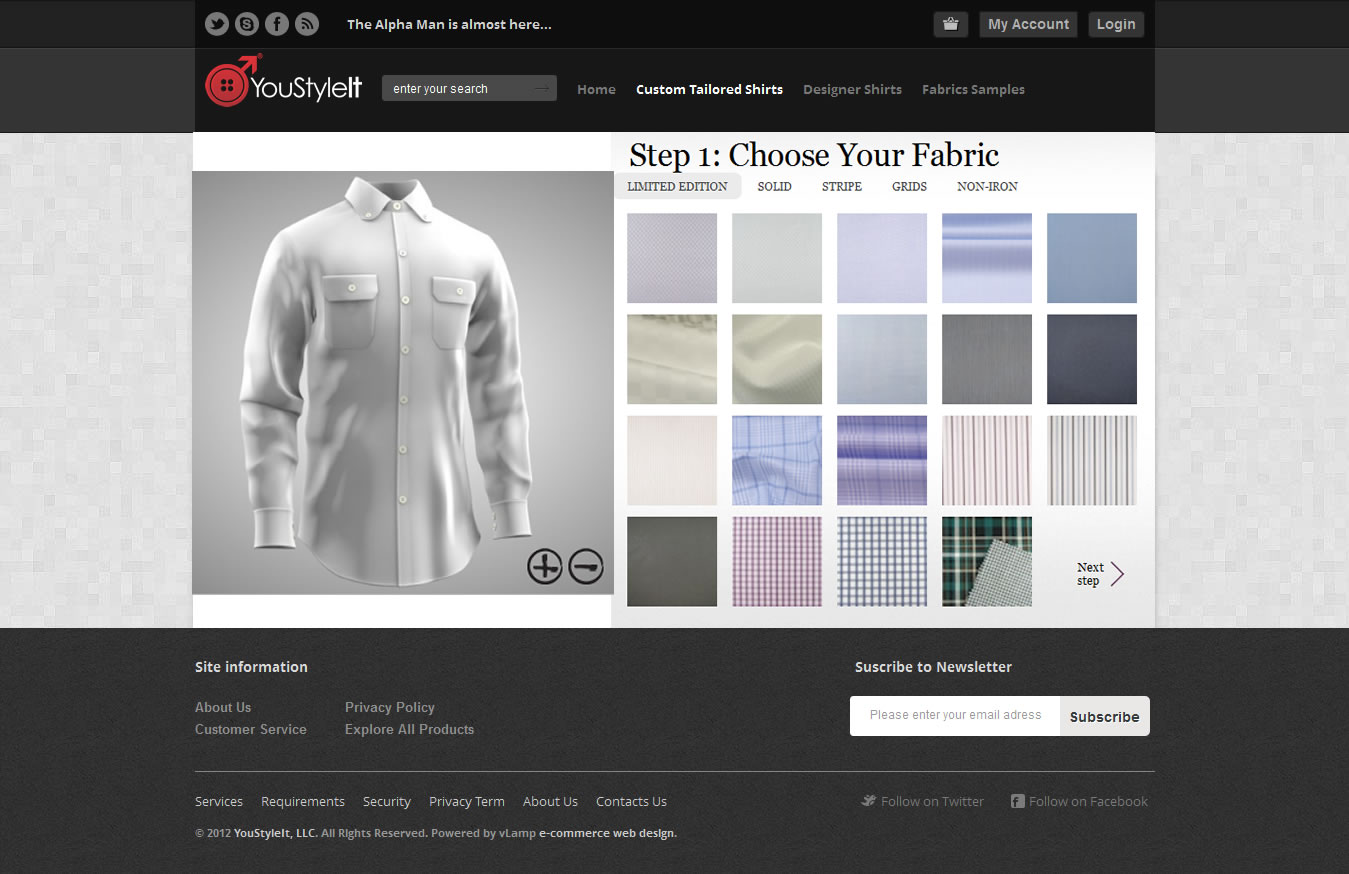
Task: Open Follow on Facebook link
Action: [1087, 801]
